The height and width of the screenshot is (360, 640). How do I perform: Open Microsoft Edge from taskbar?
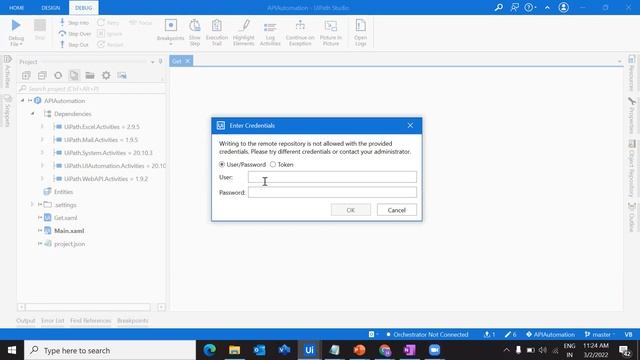[209, 350]
